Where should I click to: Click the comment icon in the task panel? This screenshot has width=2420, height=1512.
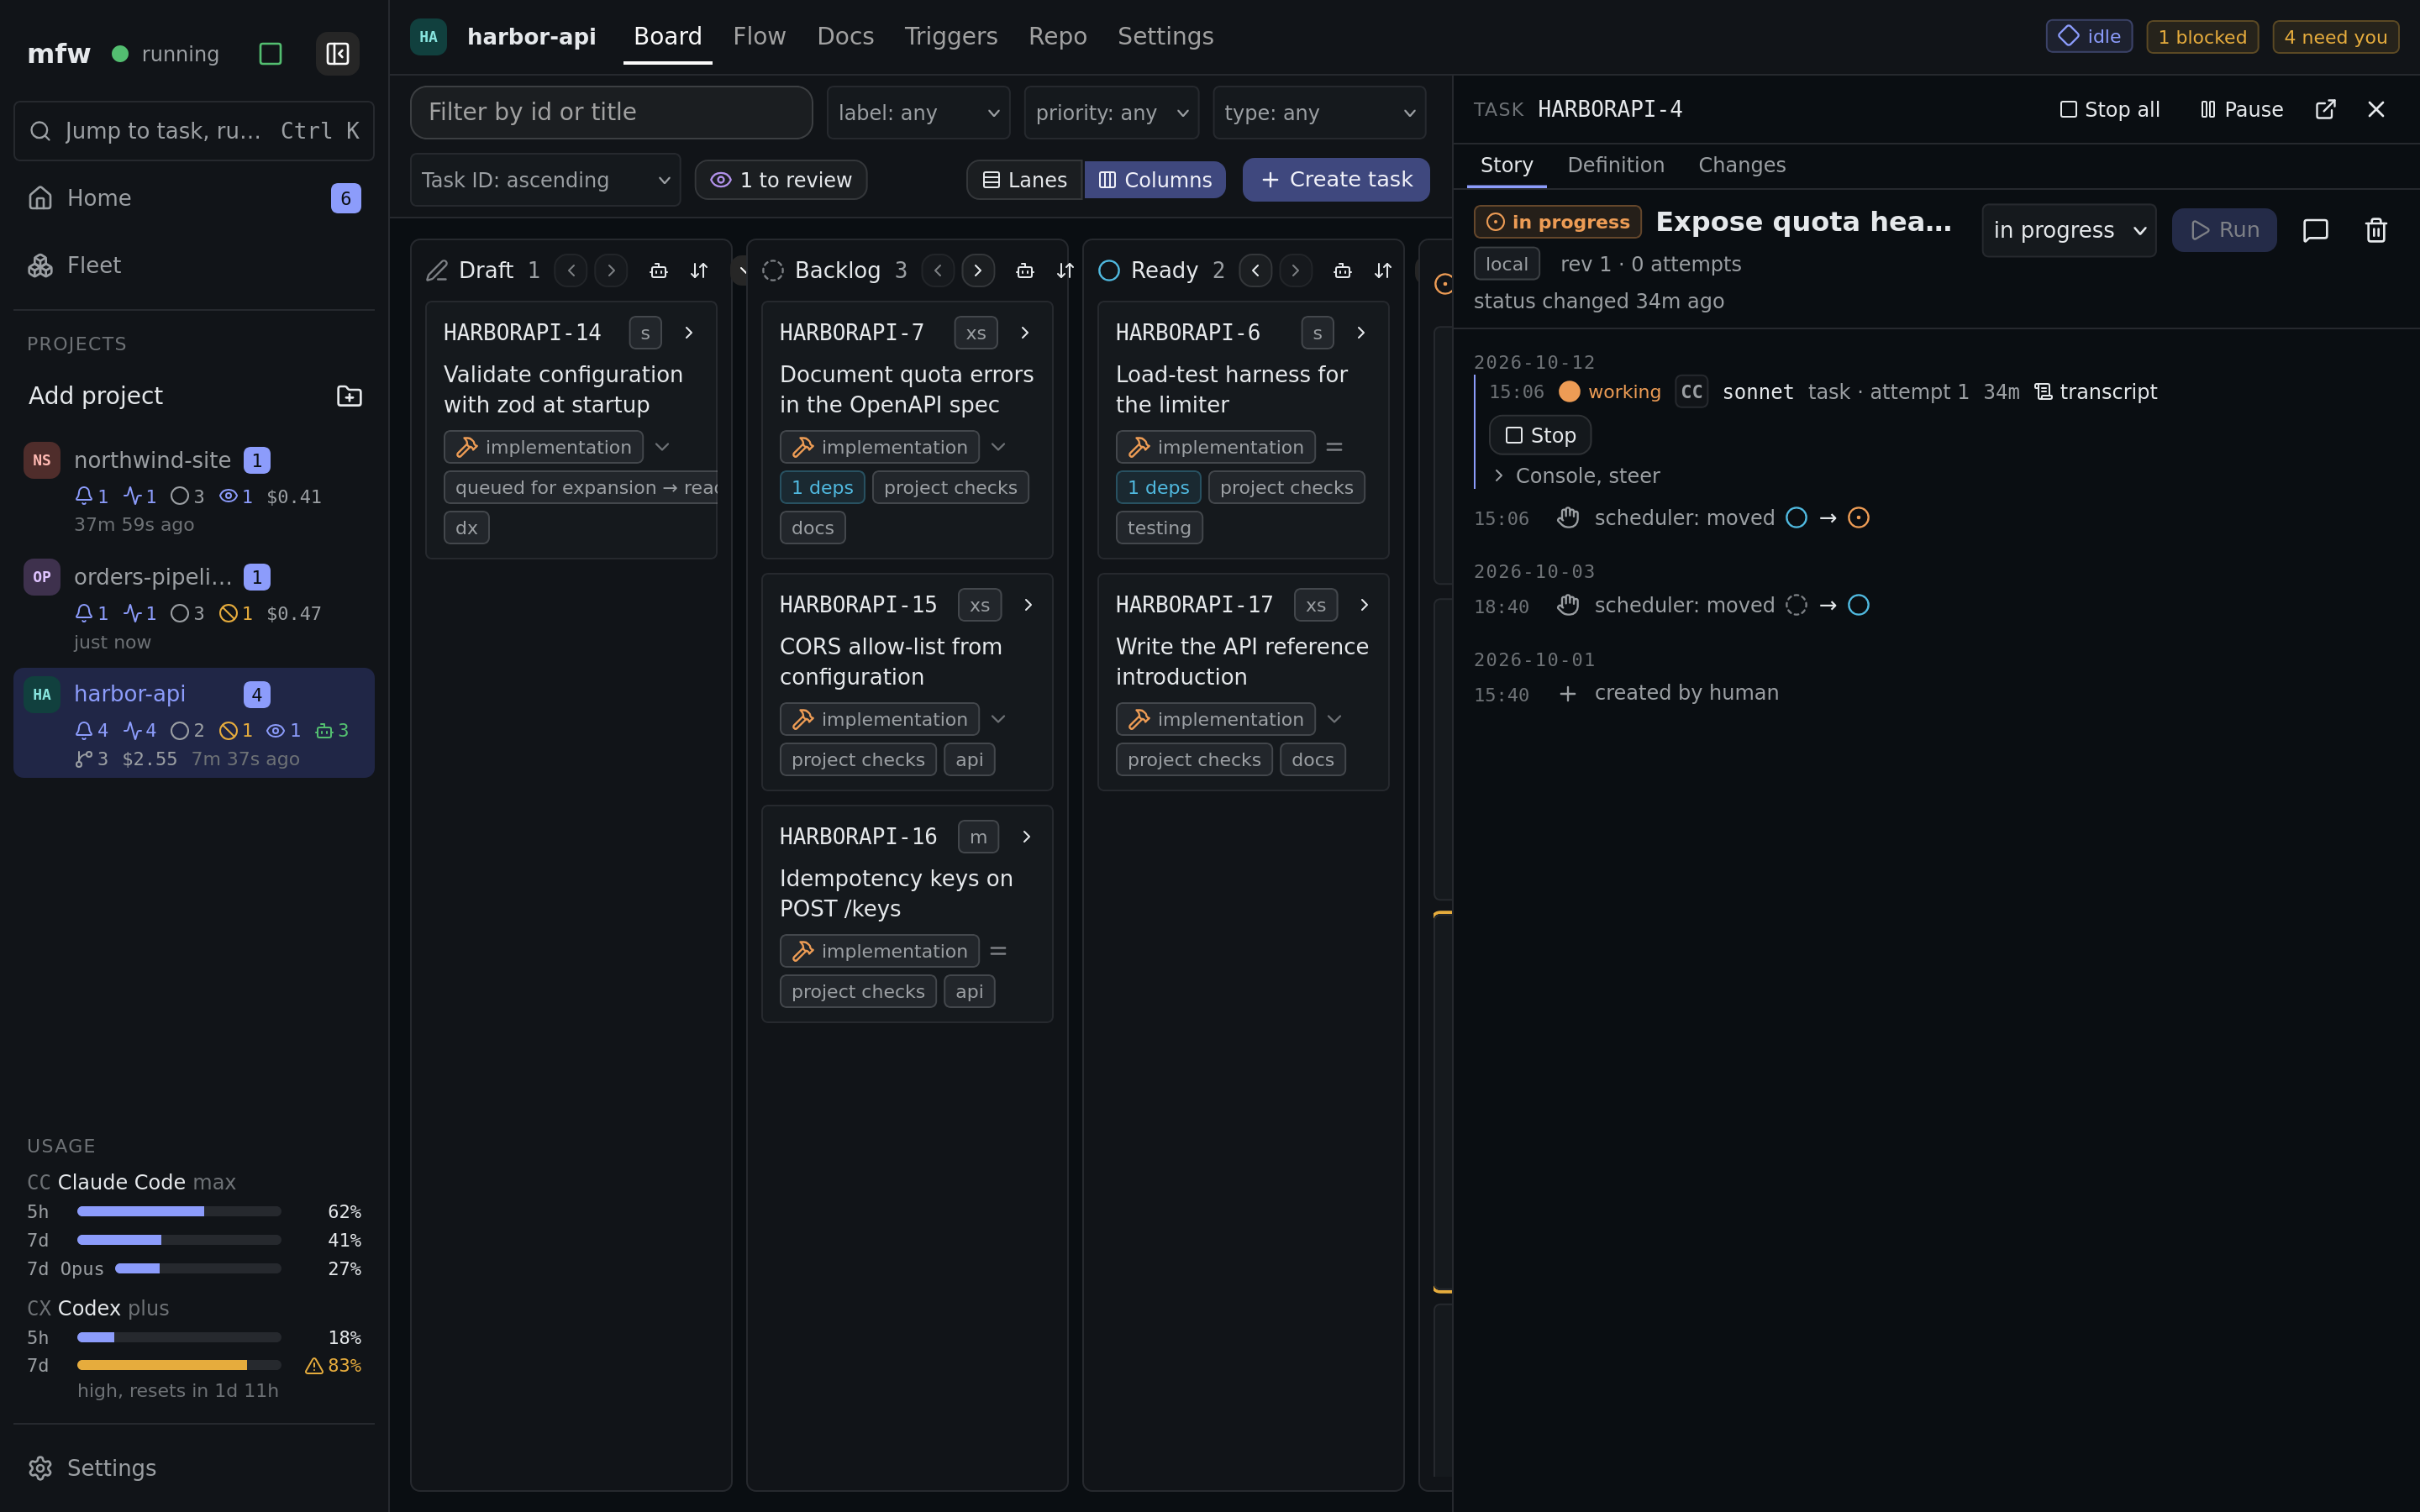pyautogui.click(x=2315, y=230)
